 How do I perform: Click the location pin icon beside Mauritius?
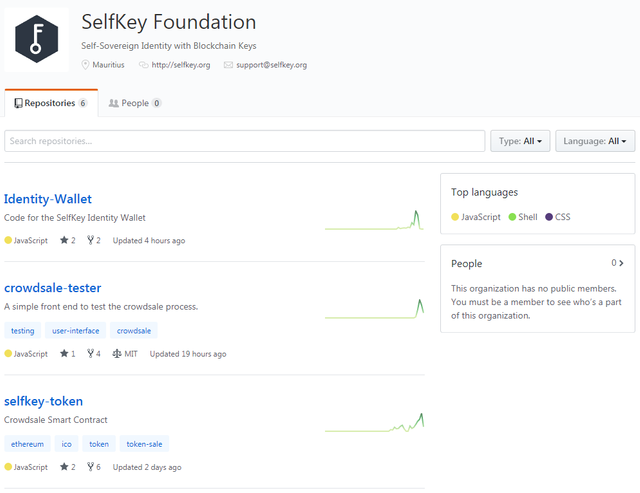tap(85, 65)
